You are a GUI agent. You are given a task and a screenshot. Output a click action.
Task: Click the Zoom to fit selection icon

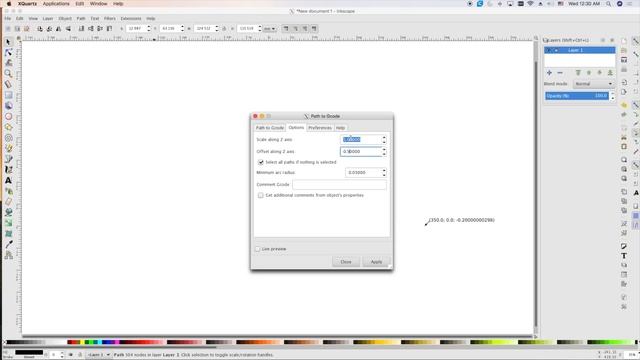(x=624, y=160)
